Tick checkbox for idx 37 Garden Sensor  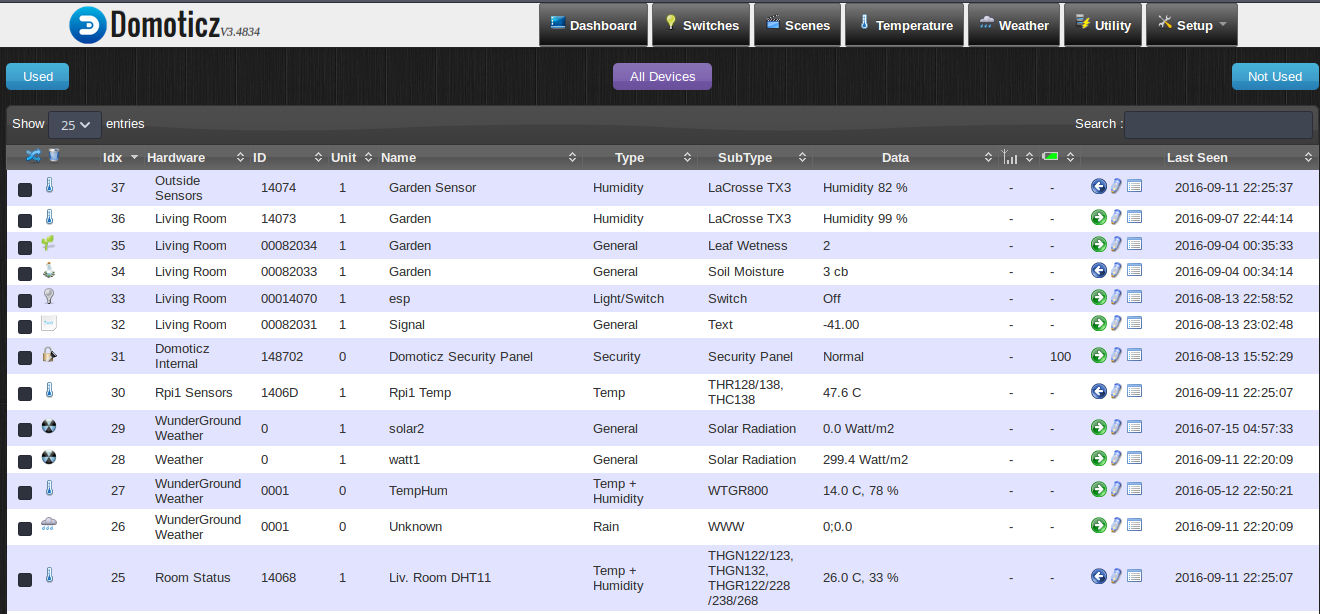[25, 189]
